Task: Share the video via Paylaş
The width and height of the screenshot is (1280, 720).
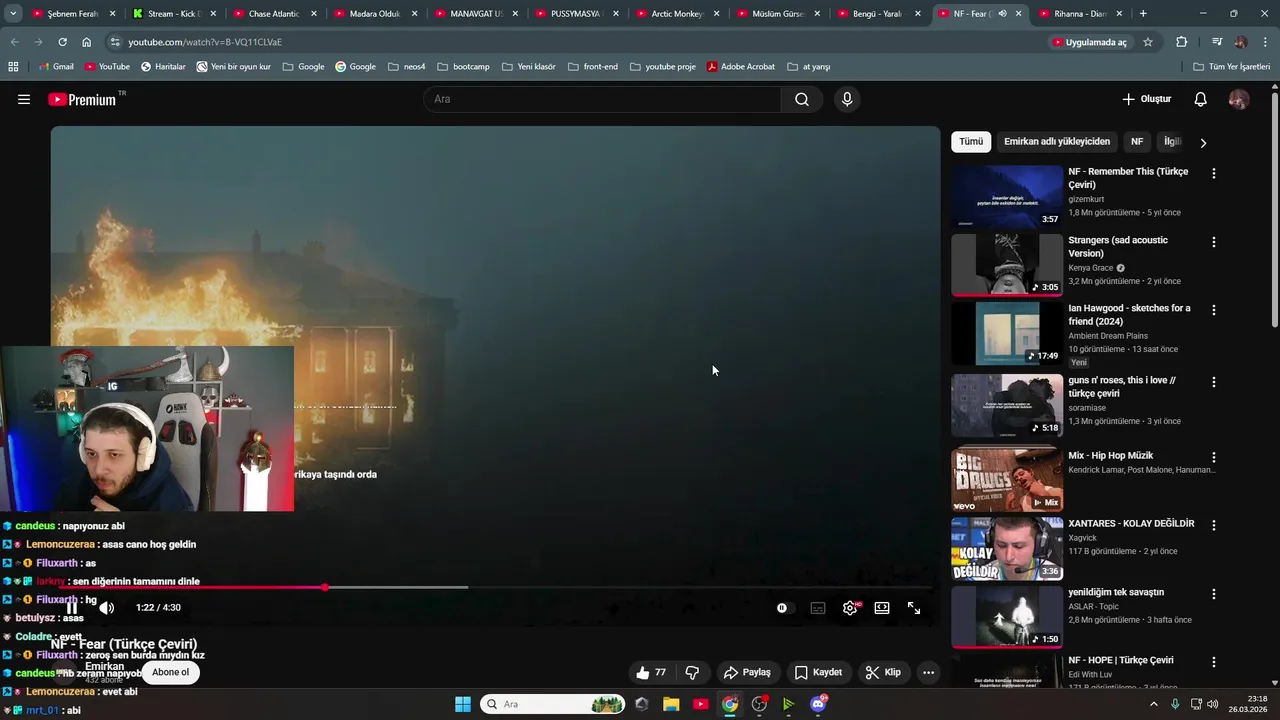Action: tap(747, 672)
